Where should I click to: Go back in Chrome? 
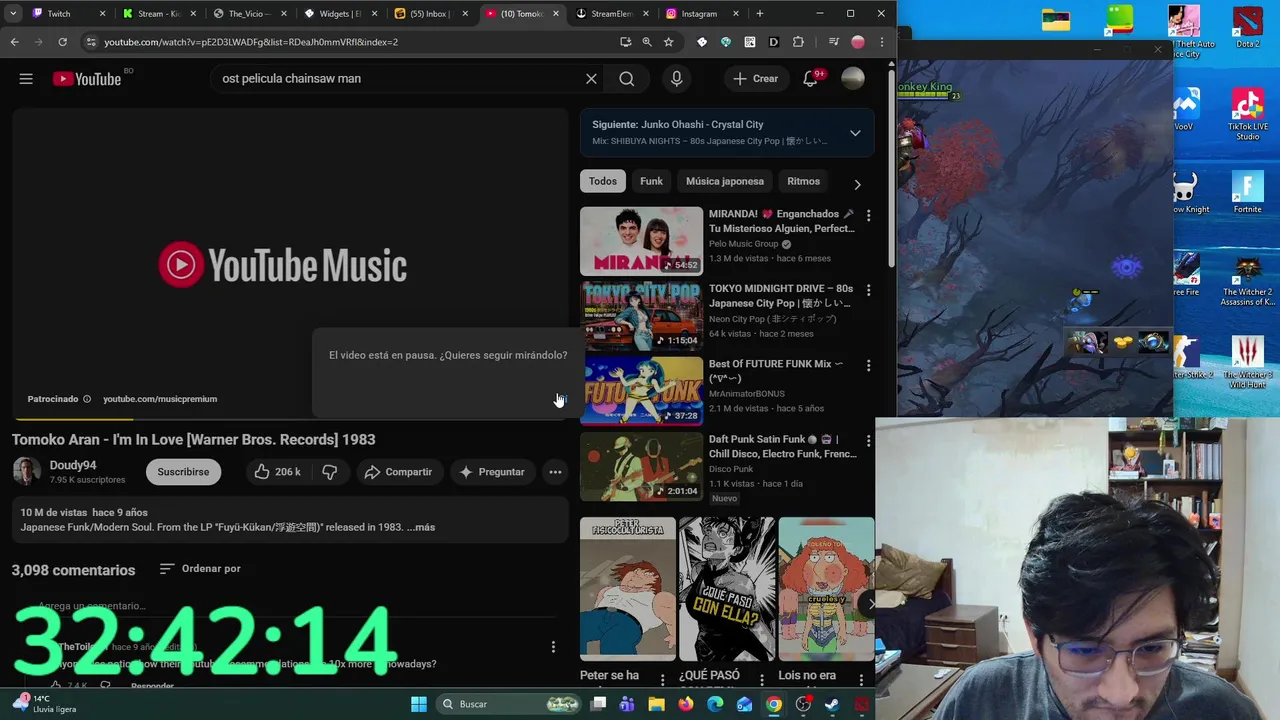click(14, 42)
